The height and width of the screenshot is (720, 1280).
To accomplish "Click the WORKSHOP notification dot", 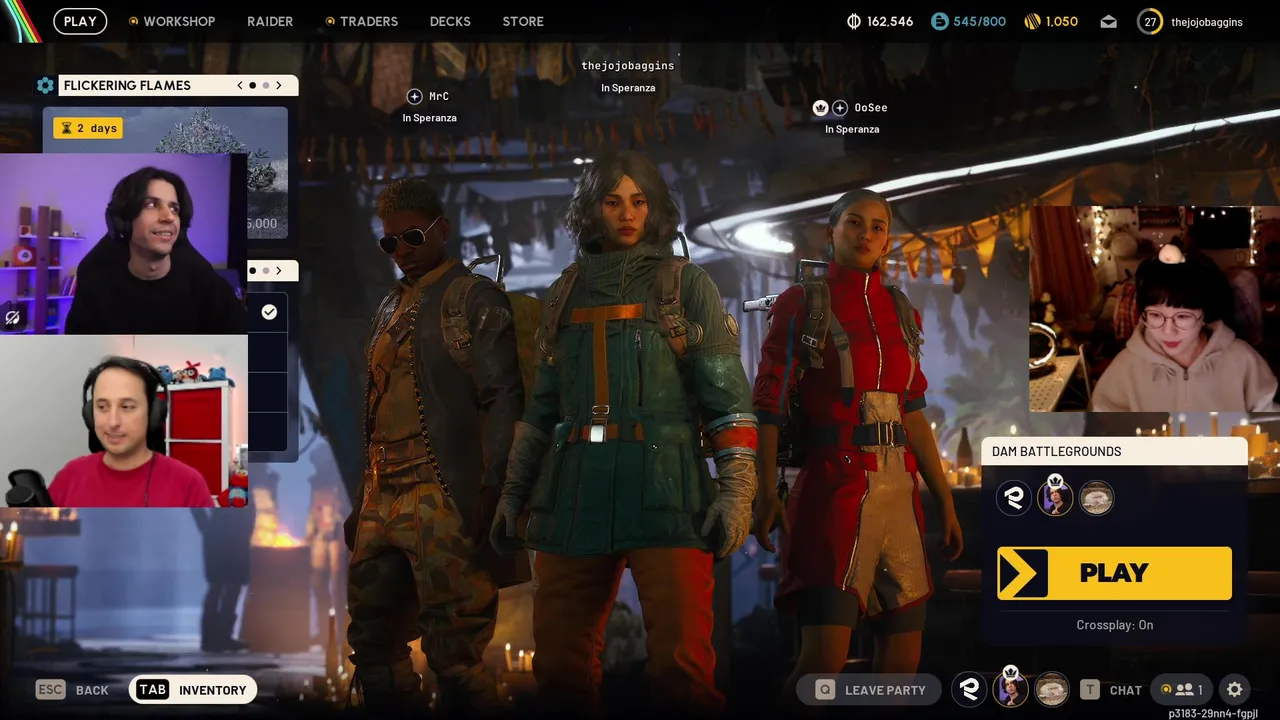I will [134, 21].
